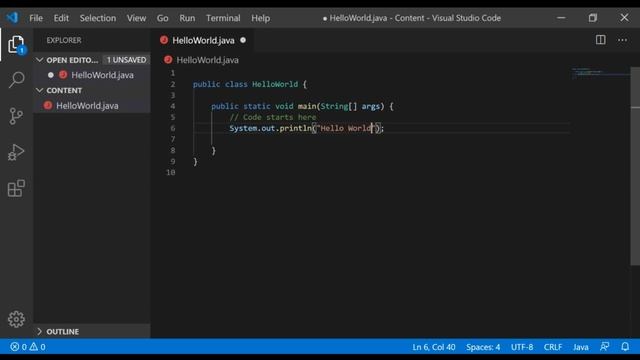The height and width of the screenshot is (360, 640).
Task: Click the Java icon in breadcrumb
Action: coord(168,60)
